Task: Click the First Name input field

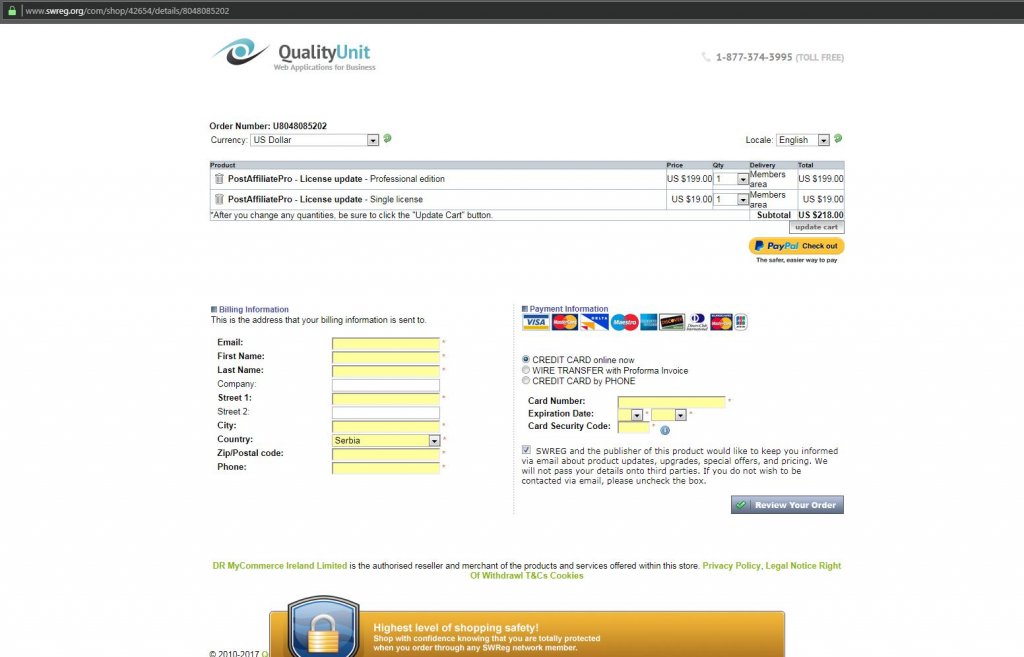Action: [386, 357]
